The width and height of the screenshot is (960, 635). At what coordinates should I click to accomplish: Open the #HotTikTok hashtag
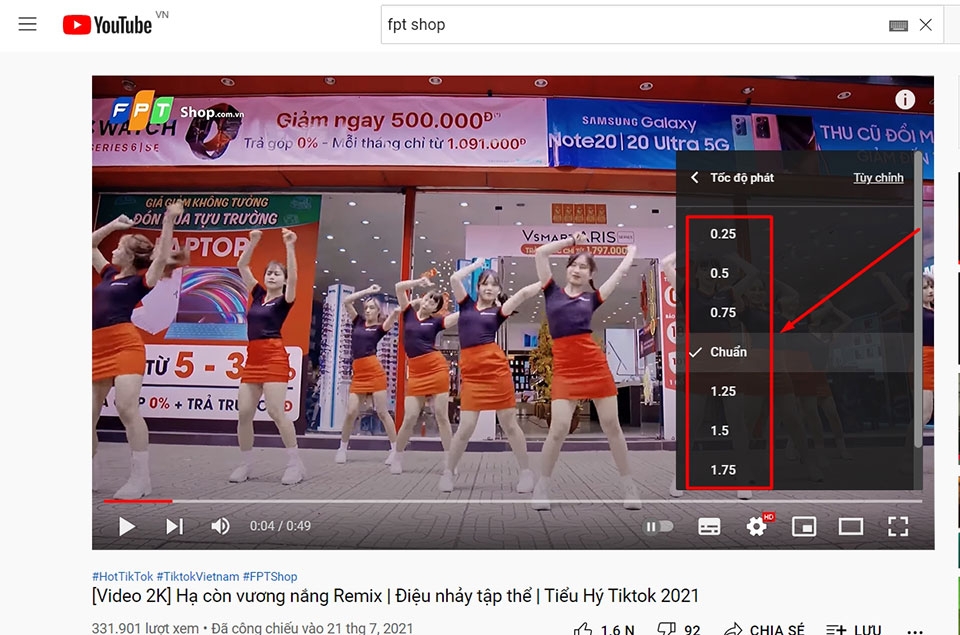pyautogui.click(x=122, y=576)
